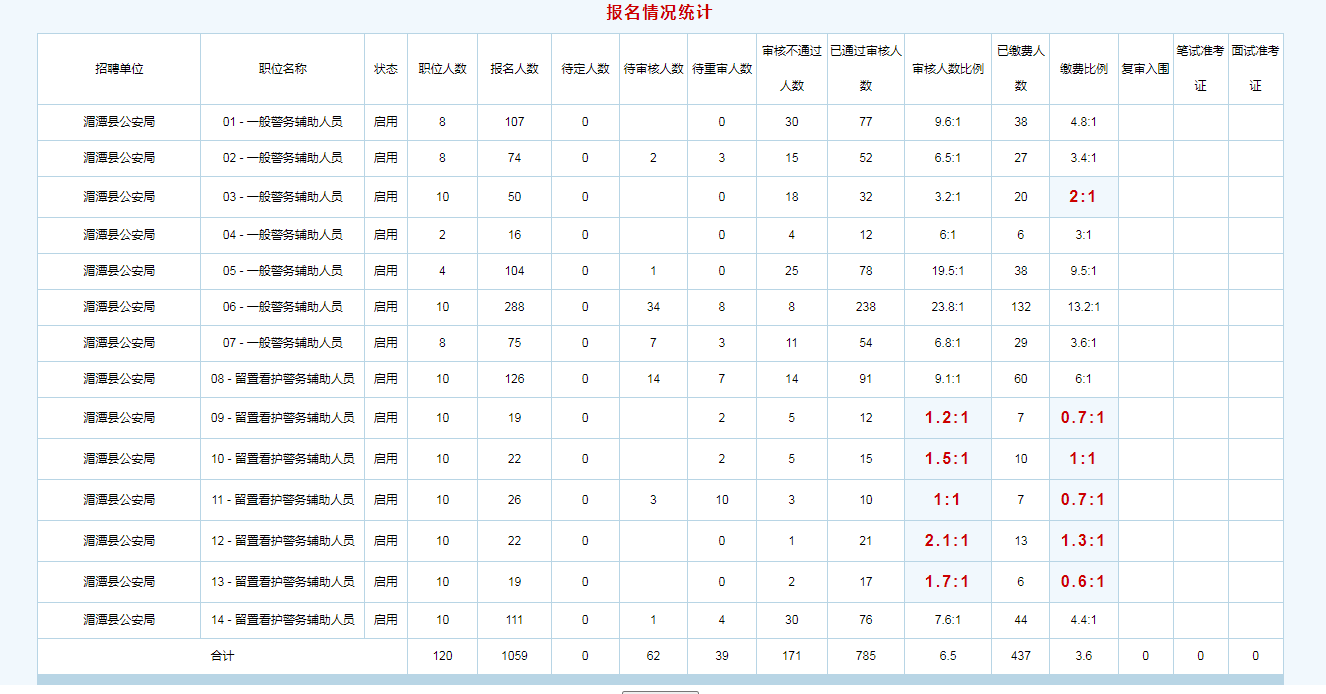1326x694 pixels.
Task: Select the 招聘单位 column header
Action: [x=119, y=69]
